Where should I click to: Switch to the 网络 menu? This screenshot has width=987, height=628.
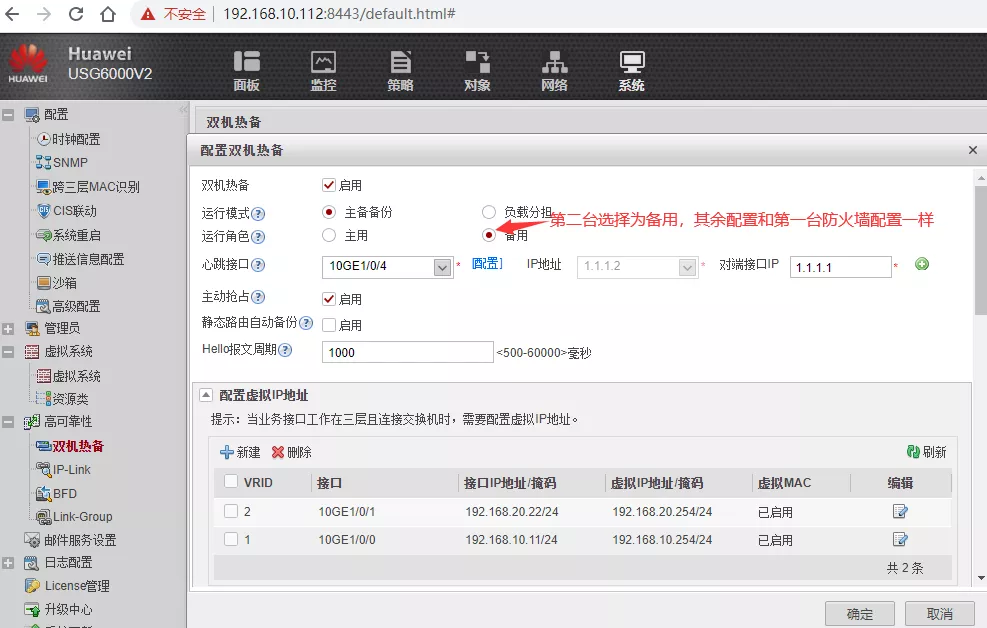[x=554, y=69]
